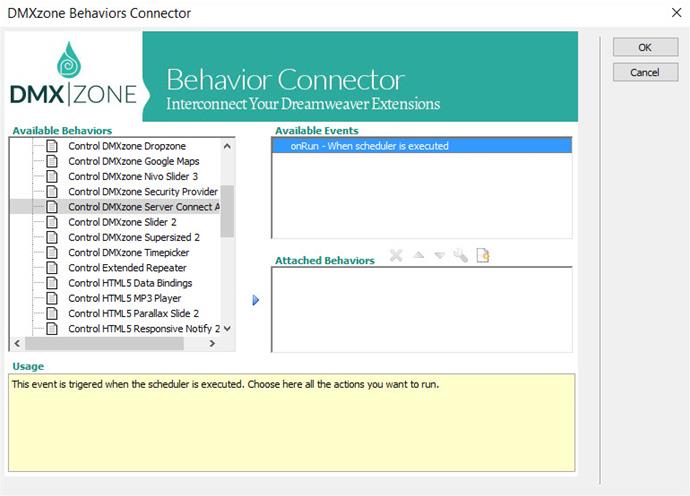Screen dimensions: 690x496
Task: Click document icon beside Control DMXzone Dropzone
Action: click(x=52, y=146)
